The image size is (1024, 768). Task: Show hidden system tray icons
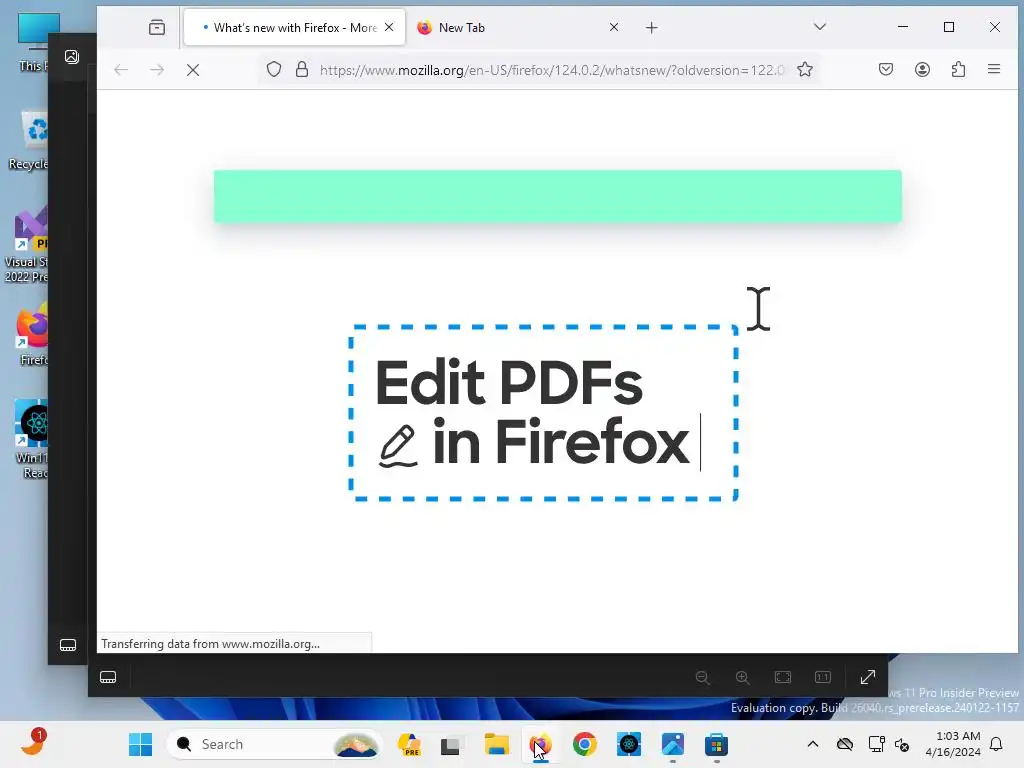pos(812,744)
